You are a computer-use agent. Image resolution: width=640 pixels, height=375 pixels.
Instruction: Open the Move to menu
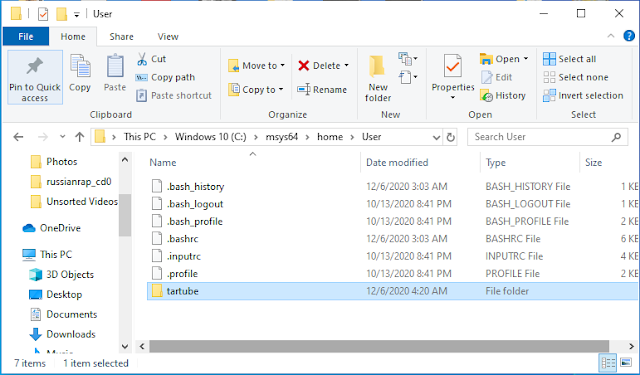pos(256,66)
